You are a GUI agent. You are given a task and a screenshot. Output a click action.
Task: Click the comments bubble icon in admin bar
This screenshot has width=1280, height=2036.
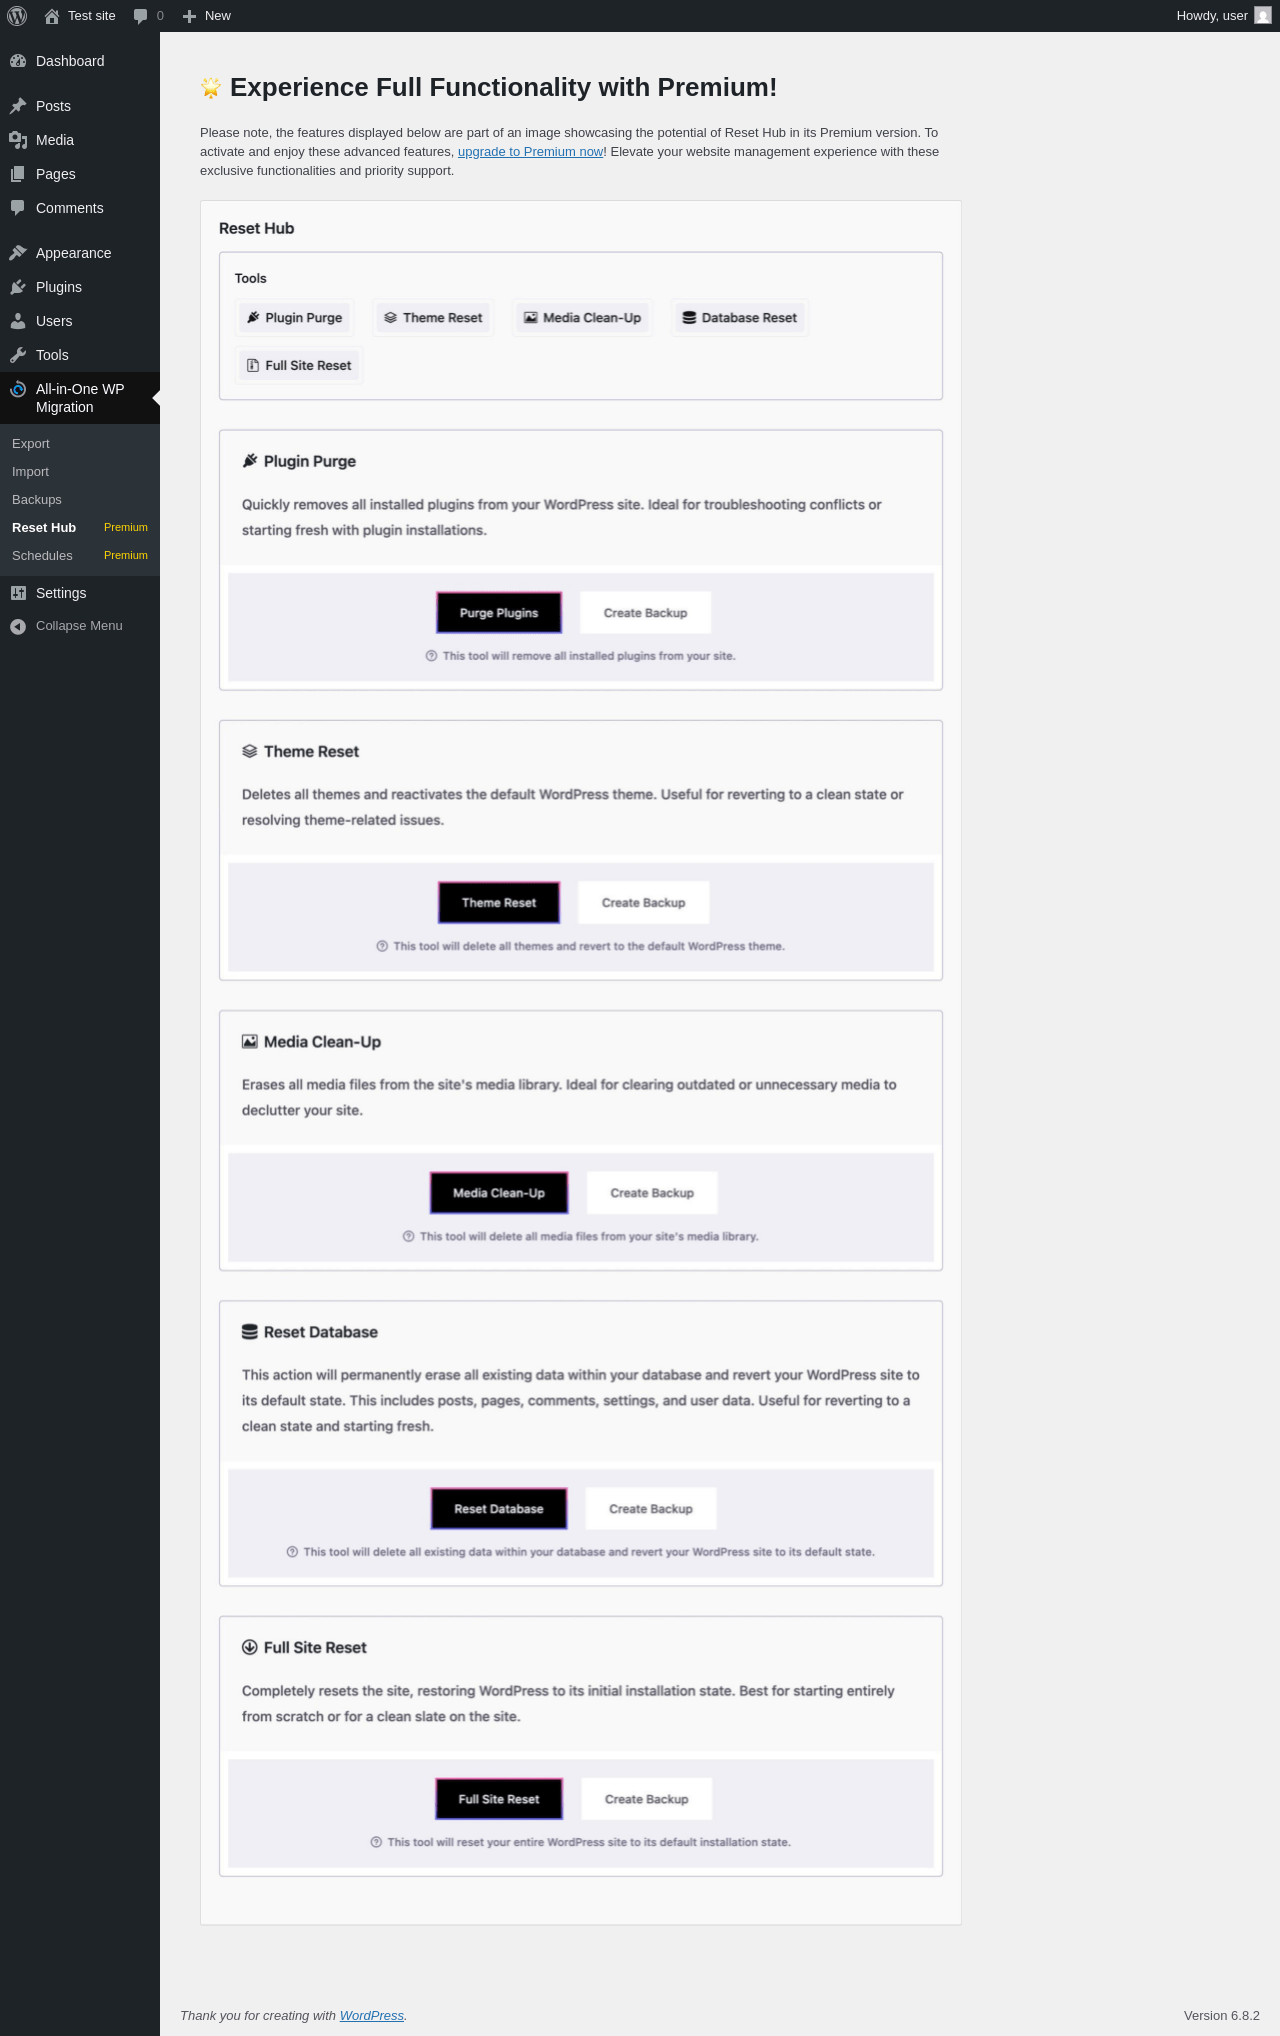tap(140, 16)
